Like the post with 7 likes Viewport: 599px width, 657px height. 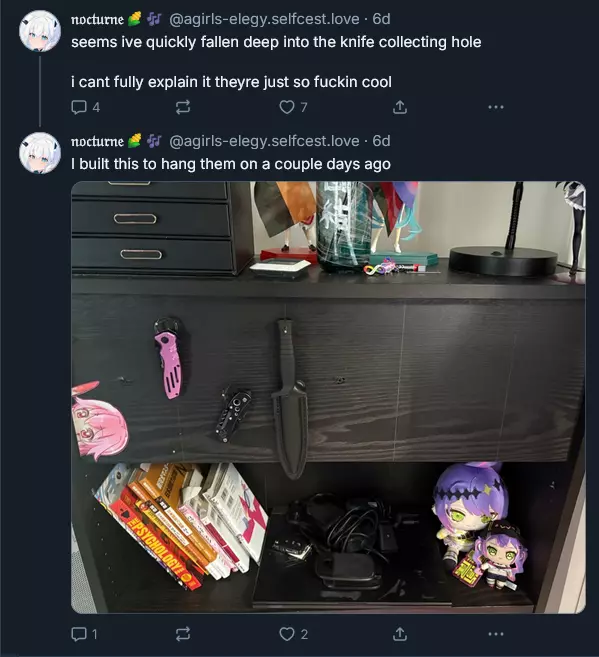coord(293,107)
